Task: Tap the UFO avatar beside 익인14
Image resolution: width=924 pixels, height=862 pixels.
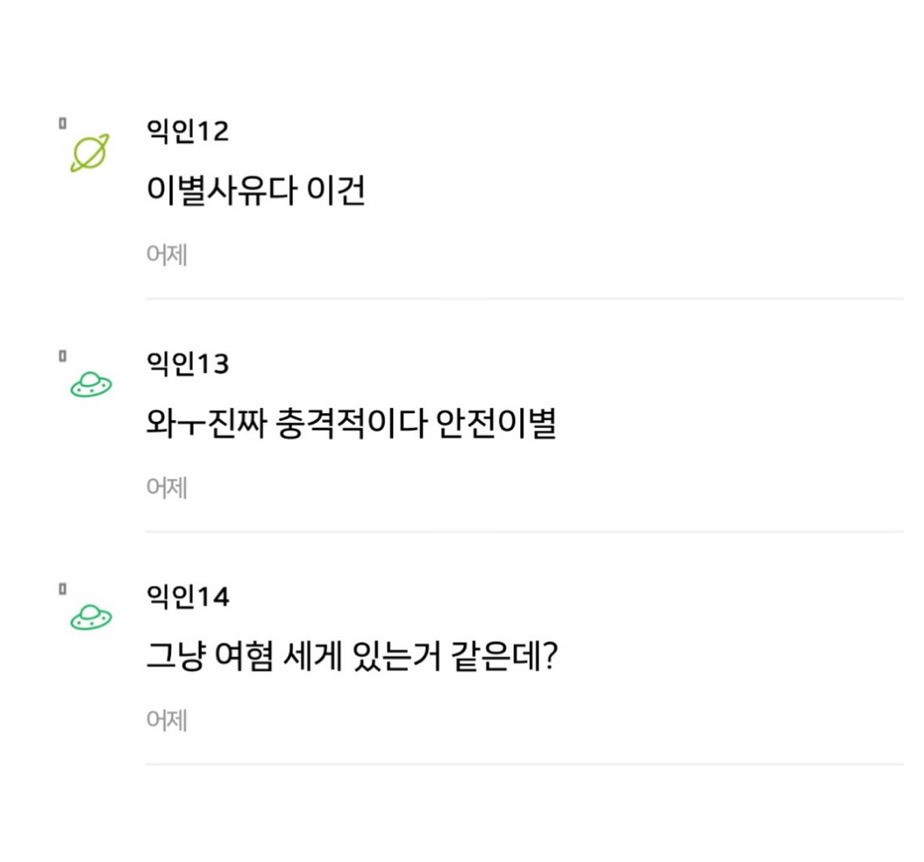Action: (91, 619)
